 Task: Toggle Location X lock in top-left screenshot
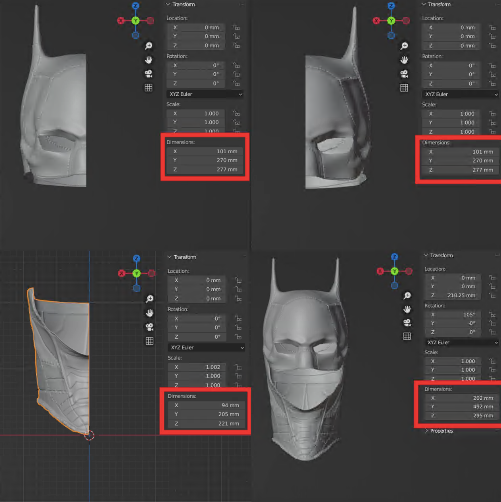pyautogui.click(x=236, y=27)
